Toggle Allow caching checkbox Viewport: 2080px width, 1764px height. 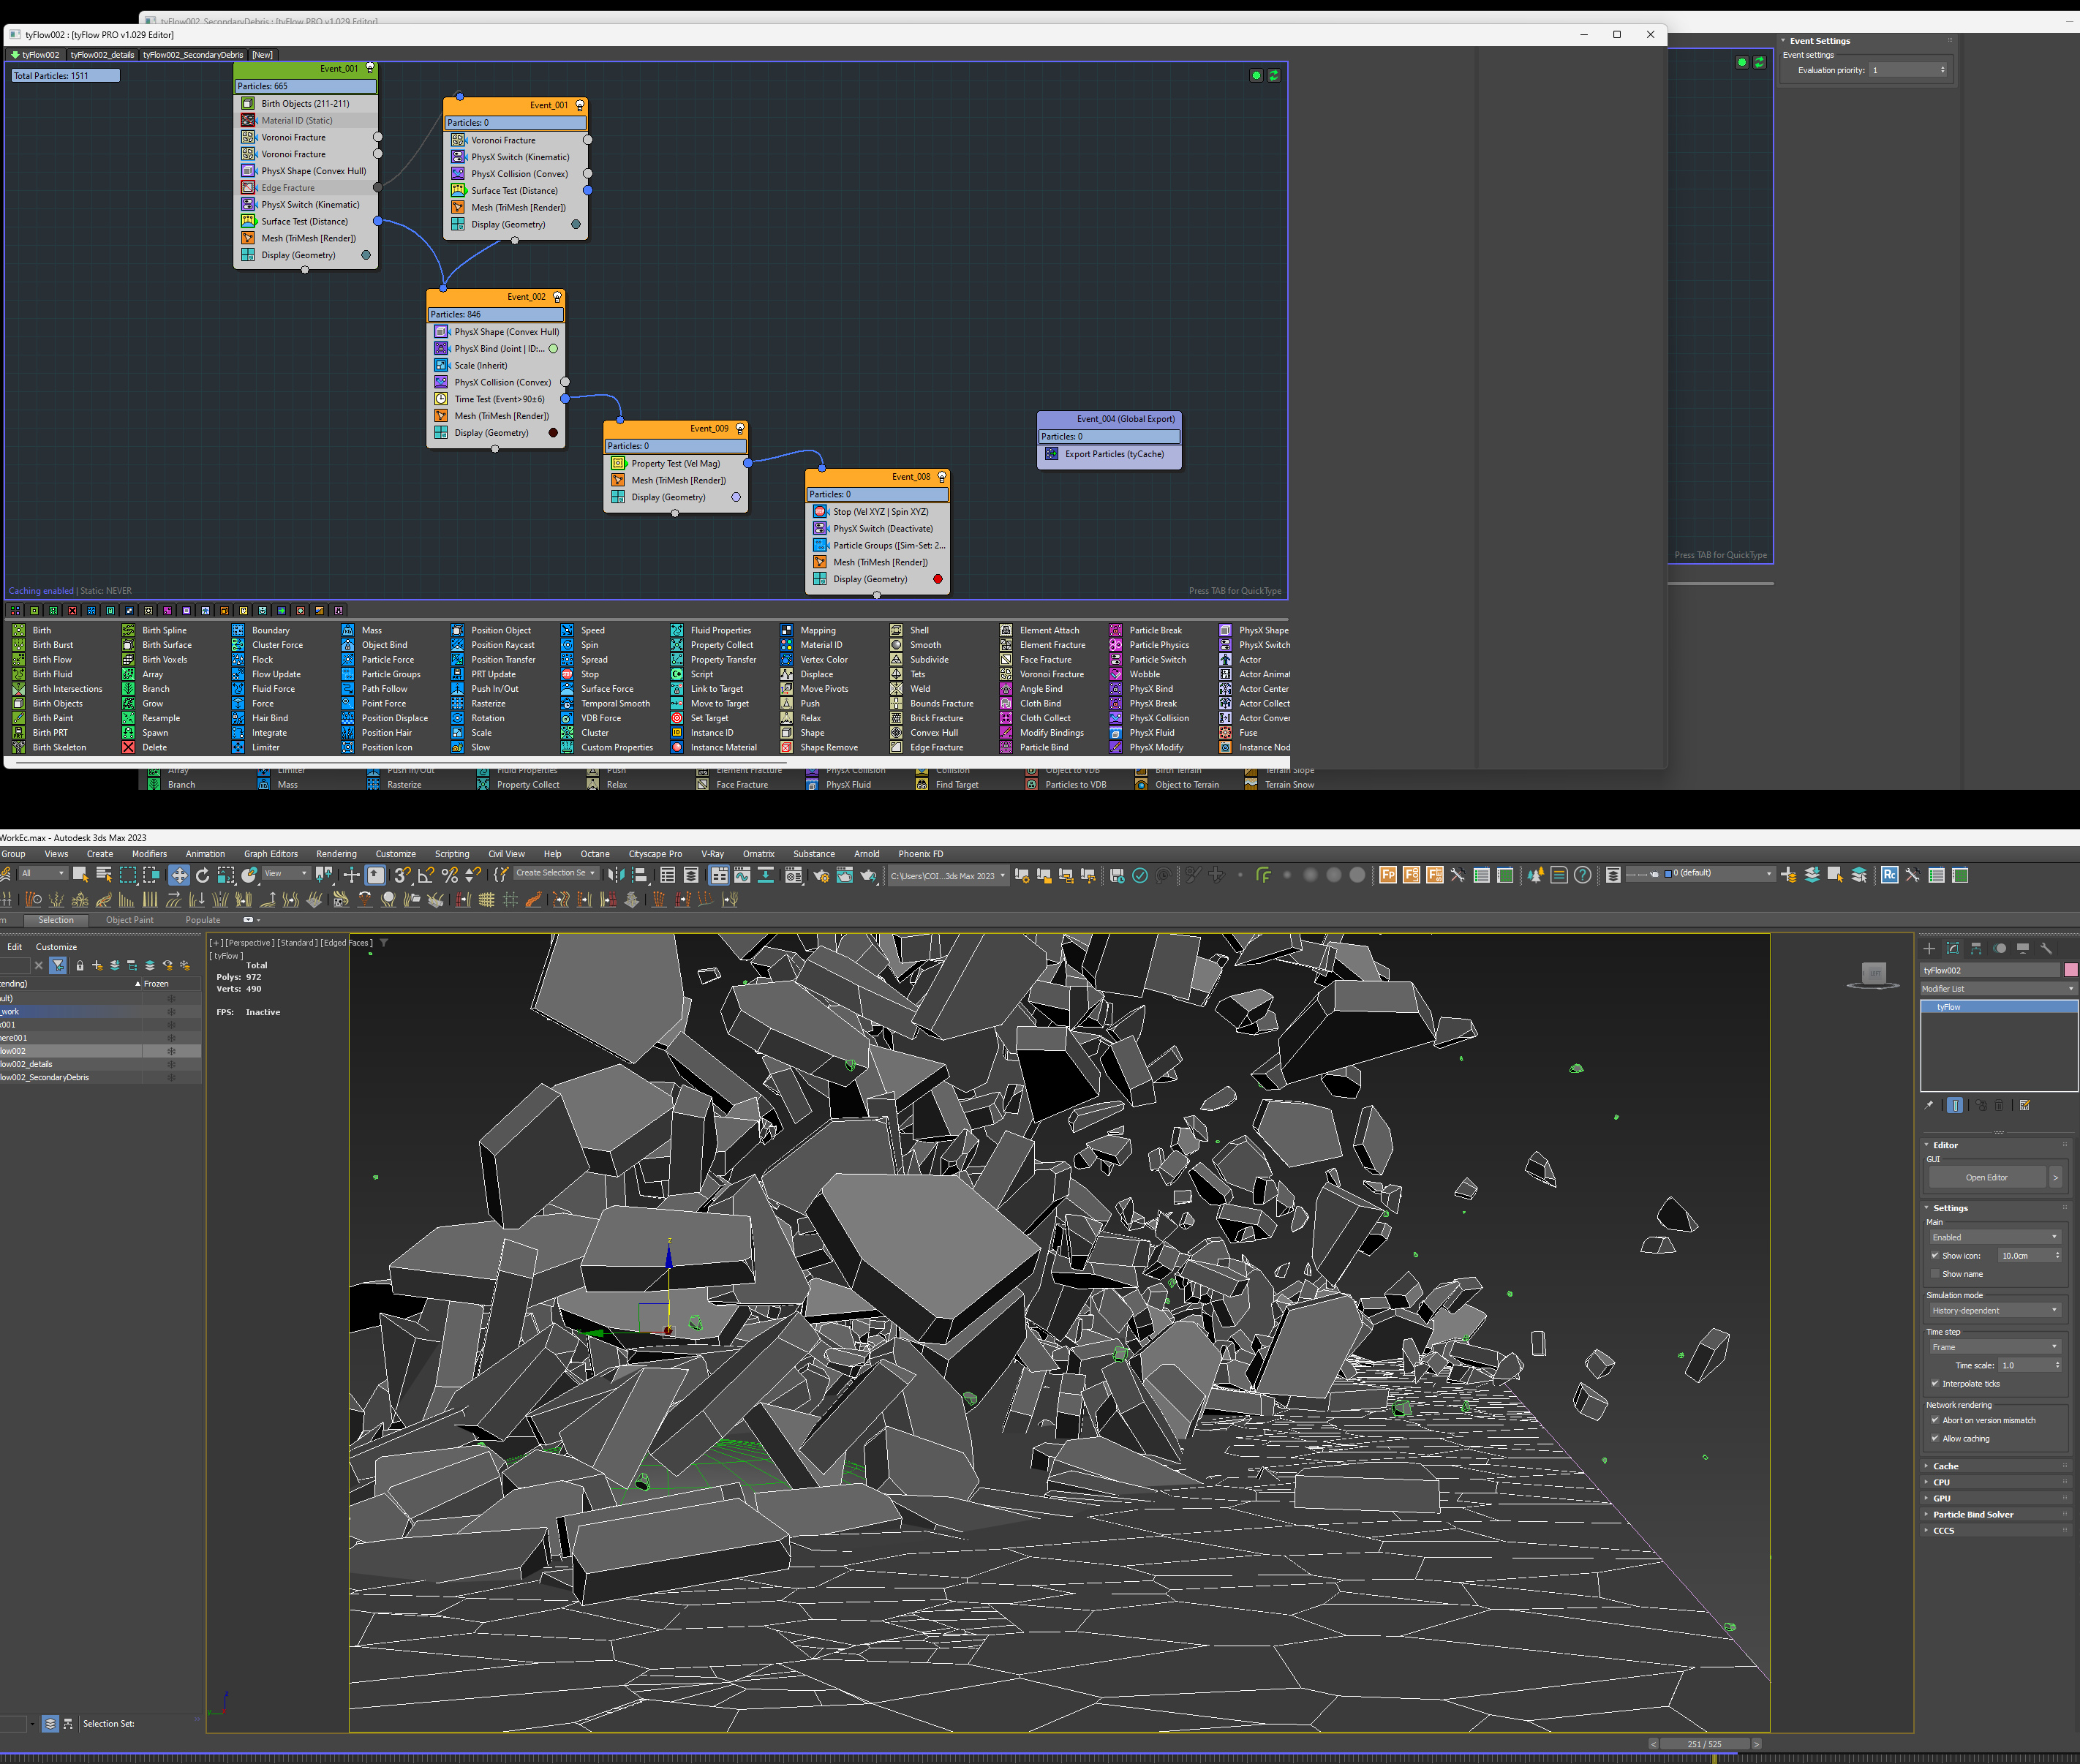(x=1935, y=1439)
